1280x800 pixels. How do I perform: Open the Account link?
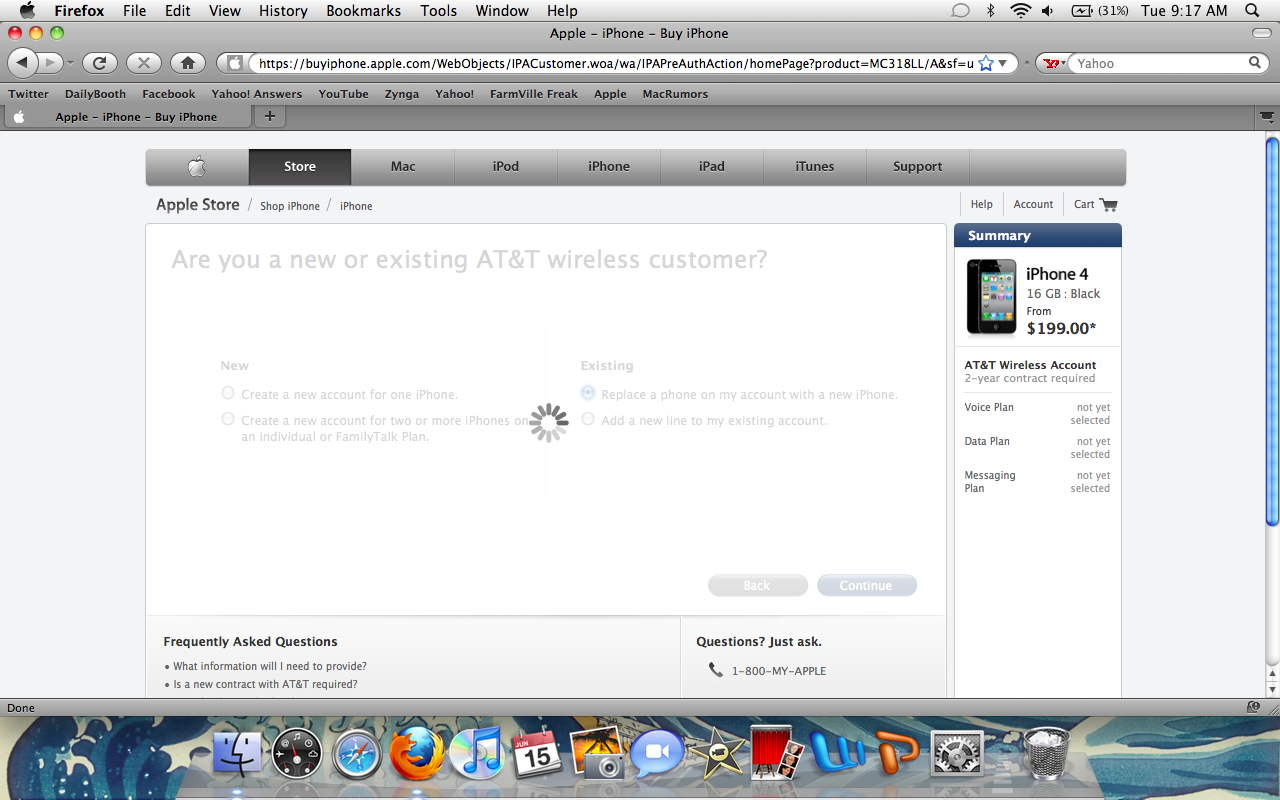point(1033,204)
